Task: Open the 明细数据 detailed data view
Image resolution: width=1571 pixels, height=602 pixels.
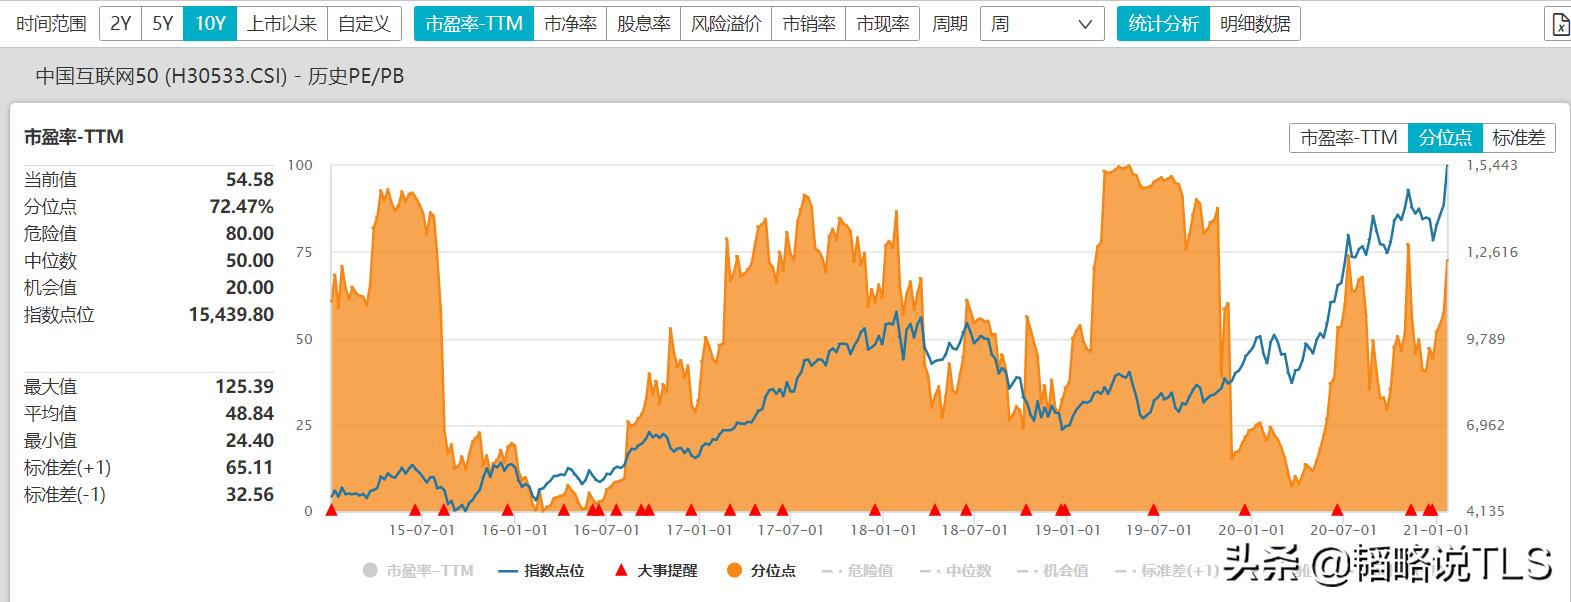Action: [x=1255, y=23]
